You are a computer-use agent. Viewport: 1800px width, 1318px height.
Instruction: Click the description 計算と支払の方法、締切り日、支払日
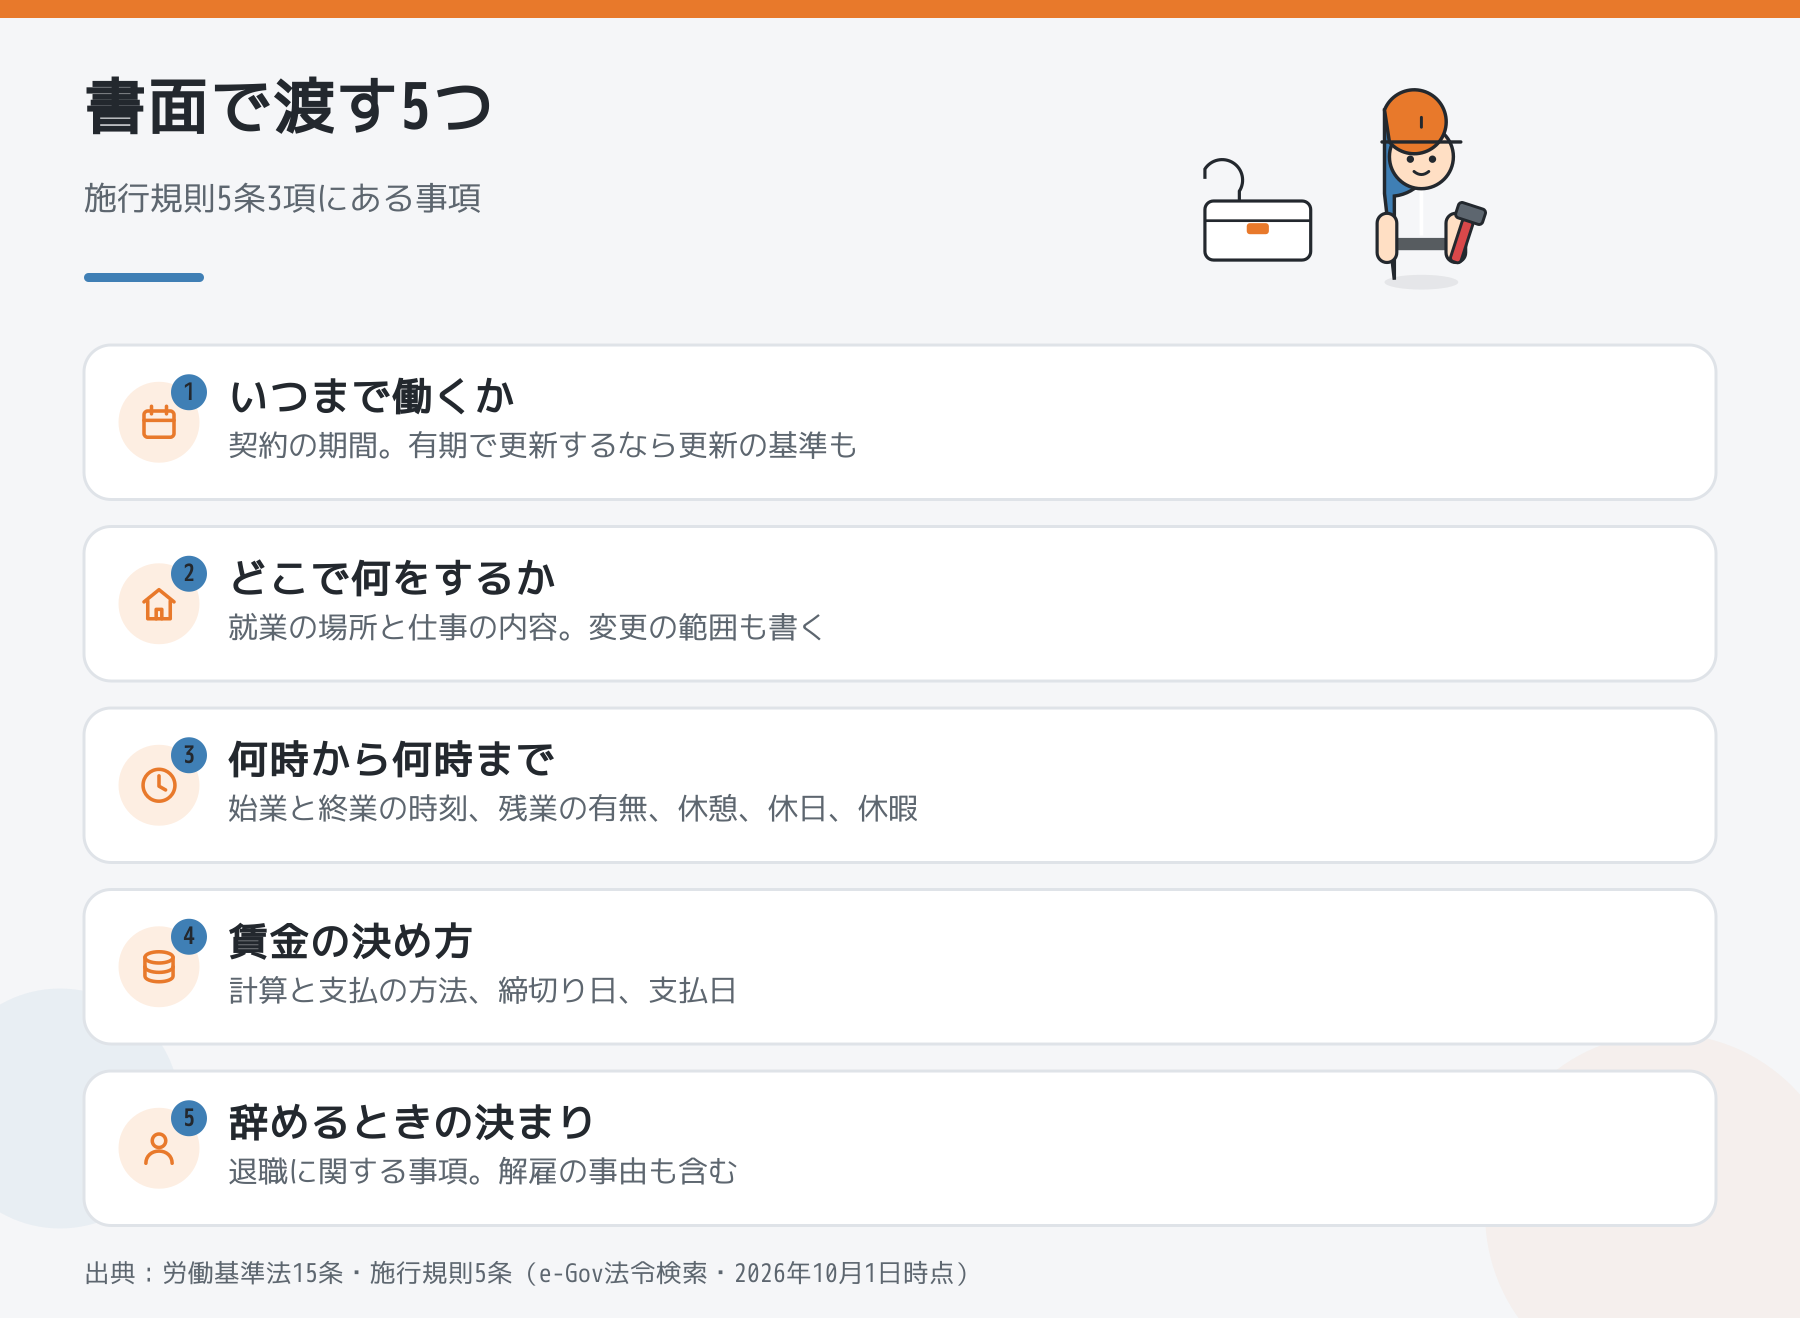pyautogui.click(x=483, y=990)
